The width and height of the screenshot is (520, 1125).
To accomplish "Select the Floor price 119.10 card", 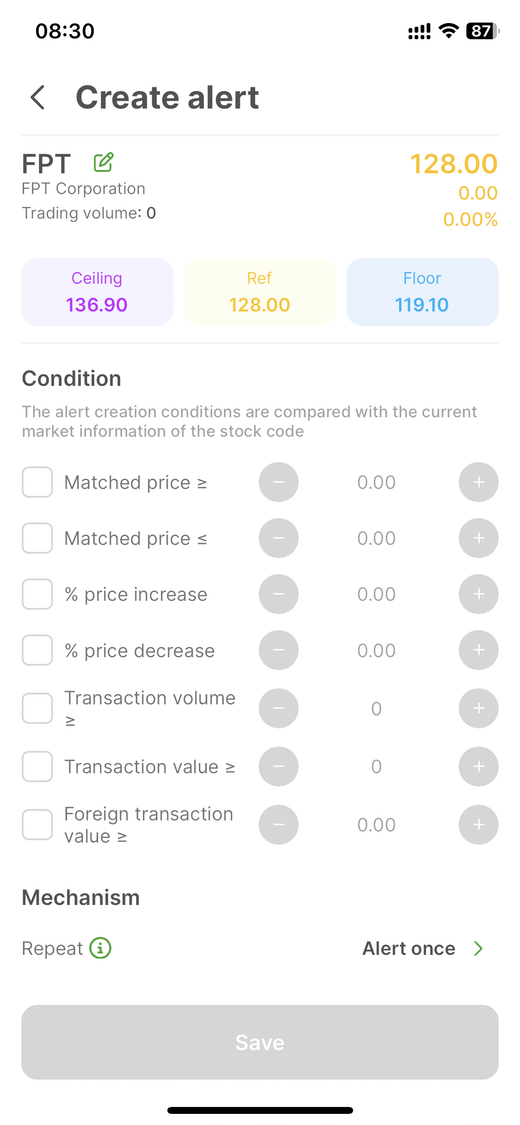I will [x=422, y=292].
